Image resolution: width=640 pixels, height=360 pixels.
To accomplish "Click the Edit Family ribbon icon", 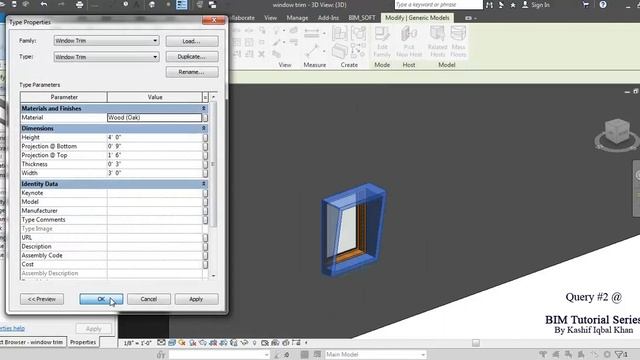I will 382,42.
